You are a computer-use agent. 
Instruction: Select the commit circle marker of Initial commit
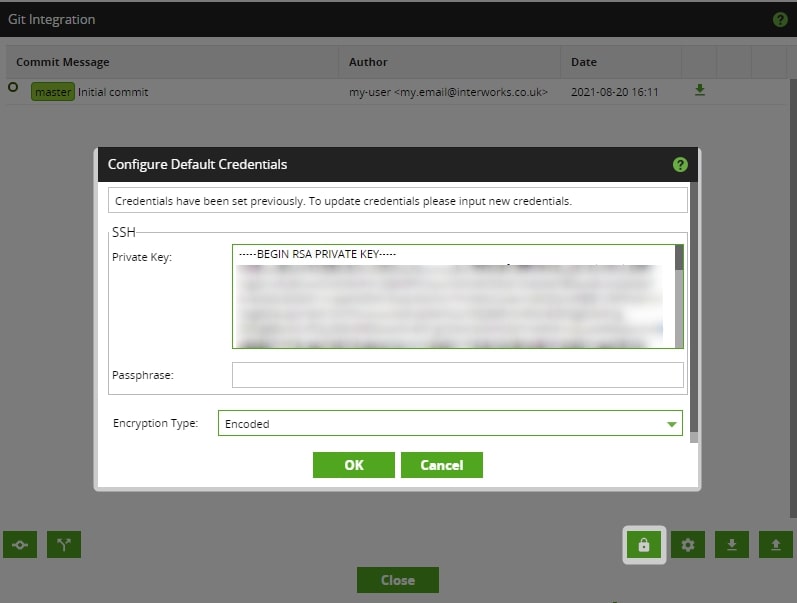click(x=13, y=87)
